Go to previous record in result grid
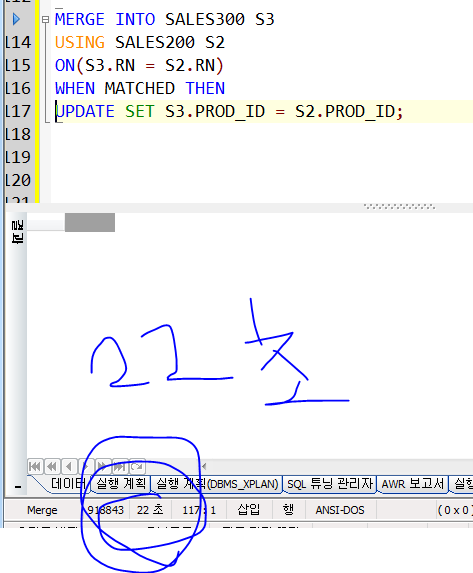The height and width of the screenshot is (573, 473). point(69,466)
